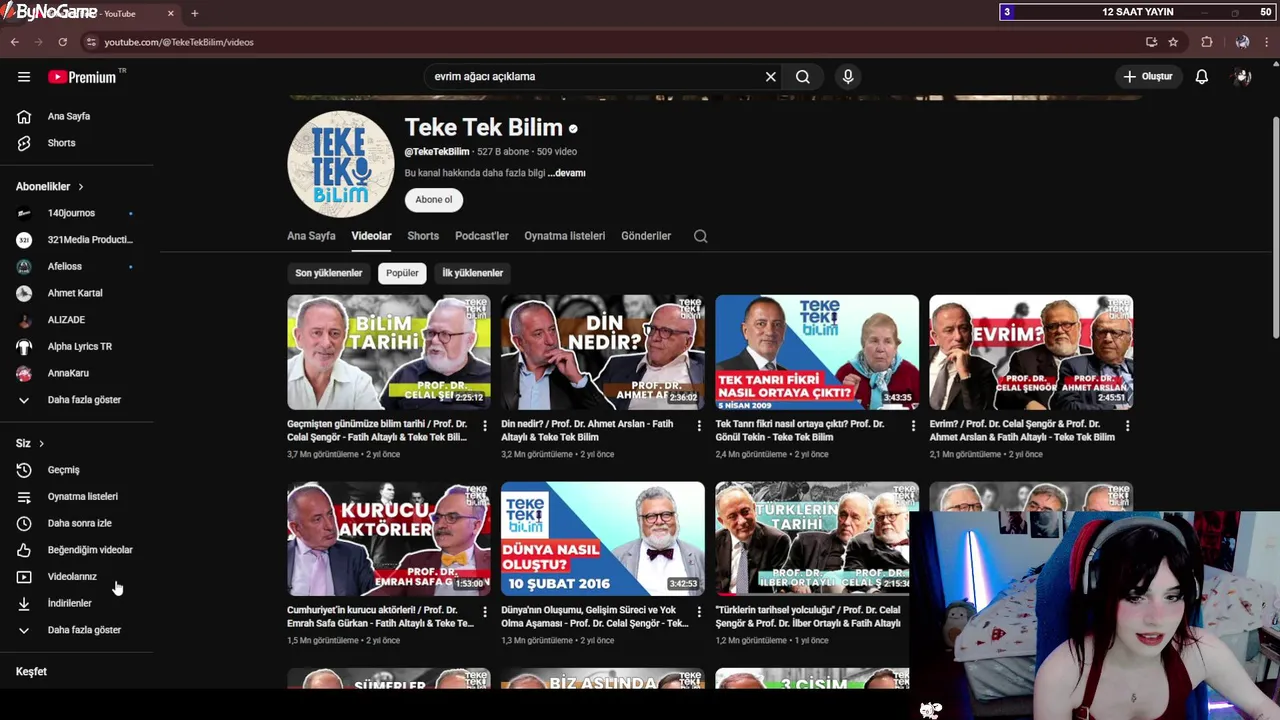Image resolution: width=1280 pixels, height=720 pixels.
Task: Expand the Siz section
Action: point(30,443)
